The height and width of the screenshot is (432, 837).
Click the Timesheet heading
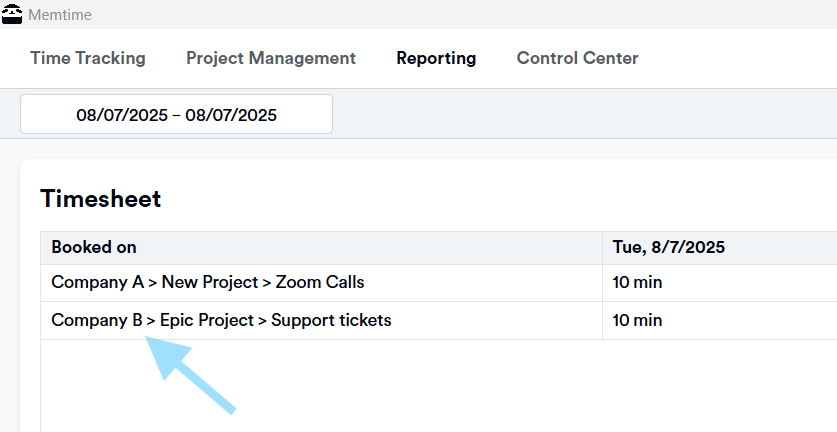tap(101, 199)
